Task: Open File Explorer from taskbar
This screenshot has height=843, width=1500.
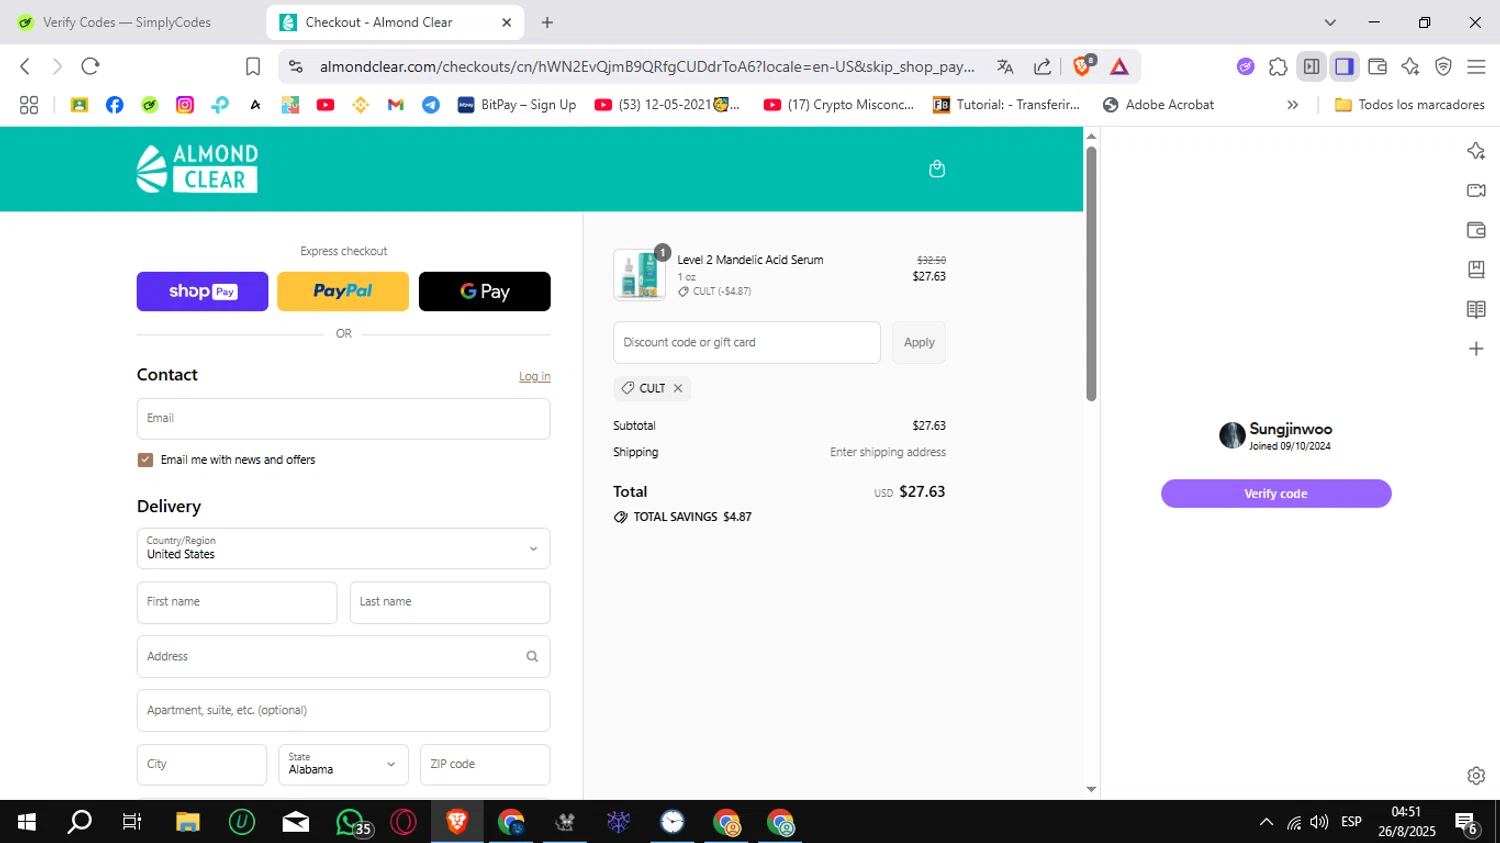Action: tap(188, 822)
